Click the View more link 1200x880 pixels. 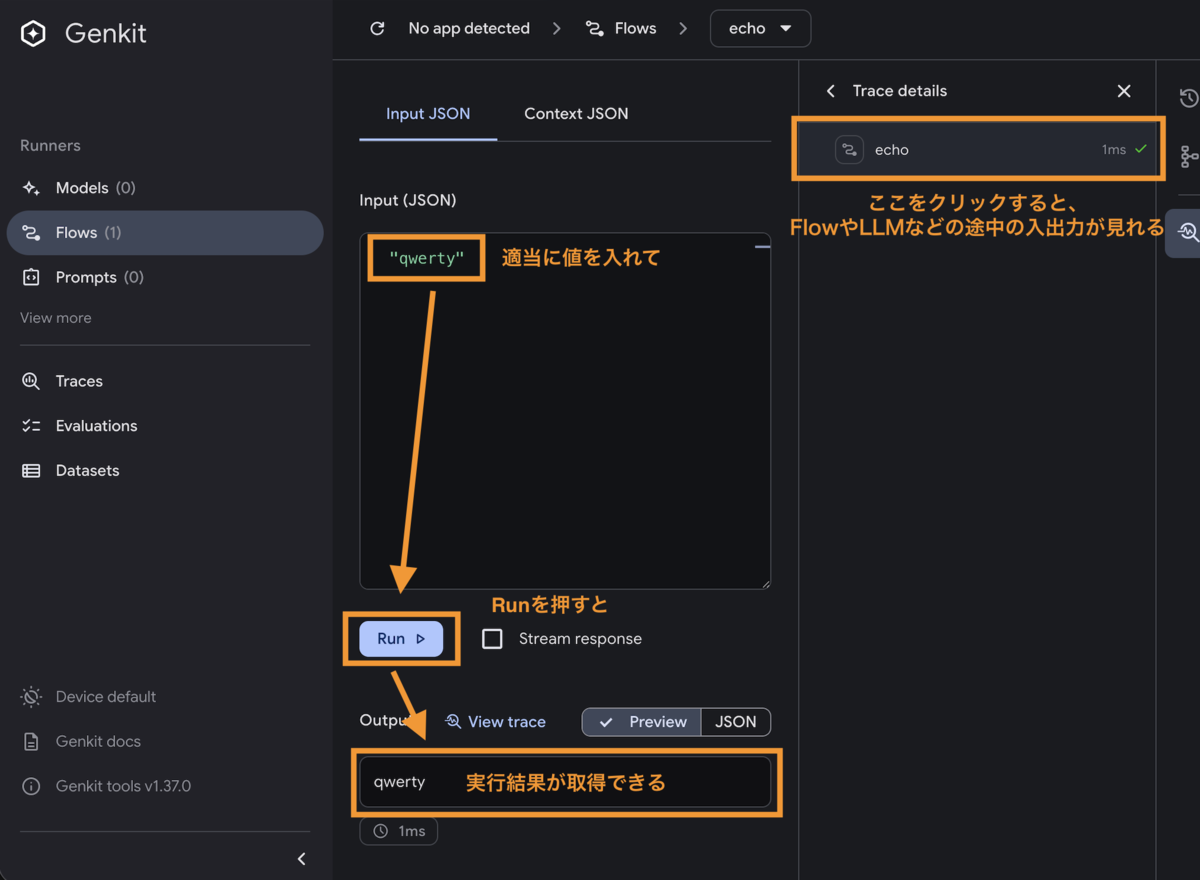tap(56, 318)
